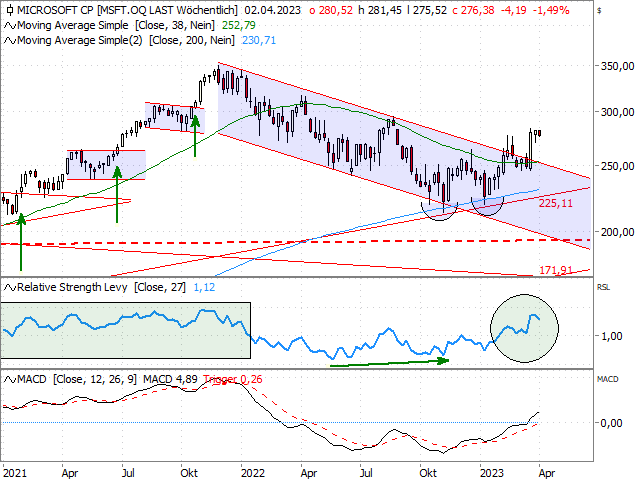Click the RSL axis heading
The height and width of the screenshot is (480, 640).
click(603, 288)
